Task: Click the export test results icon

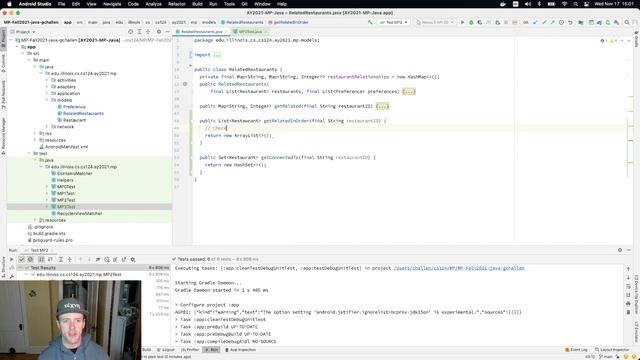Action: 124,260
